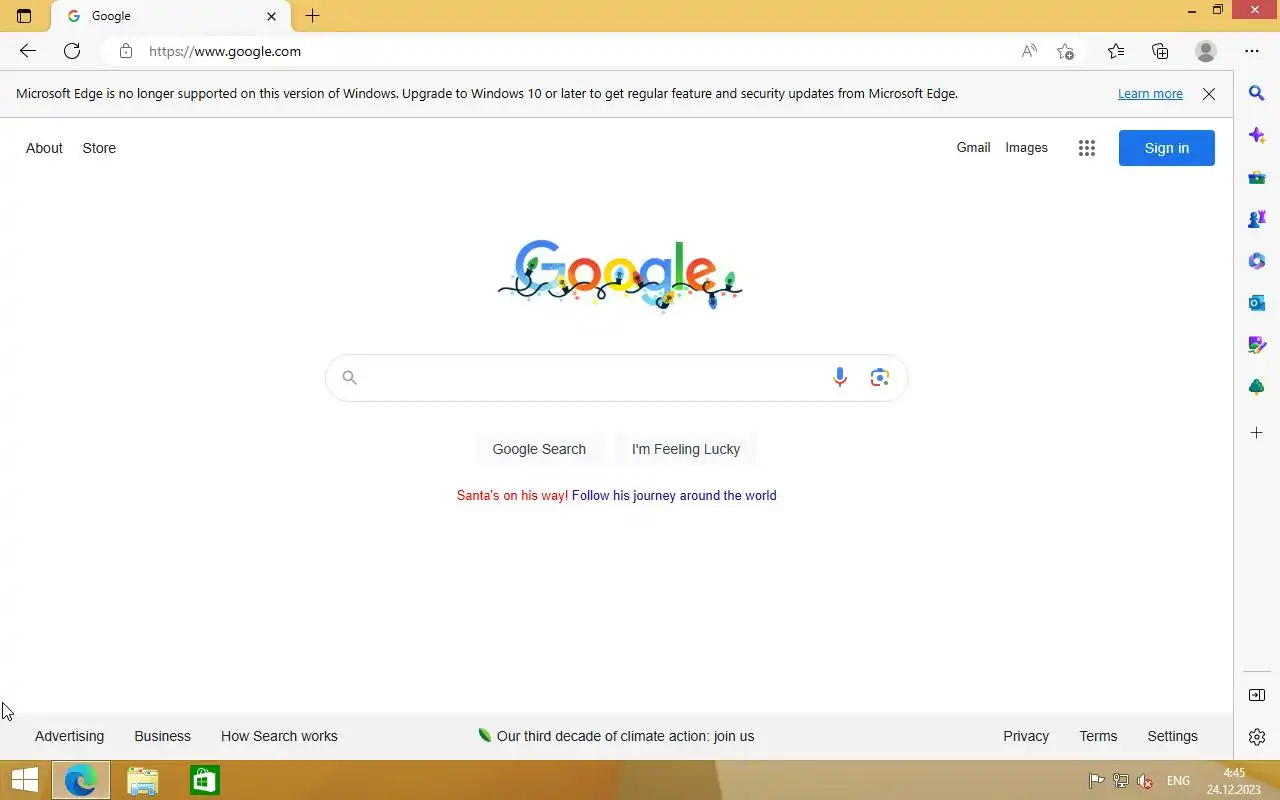Open the Gmail link
This screenshot has height=800, width=1280.
[973, 147]
